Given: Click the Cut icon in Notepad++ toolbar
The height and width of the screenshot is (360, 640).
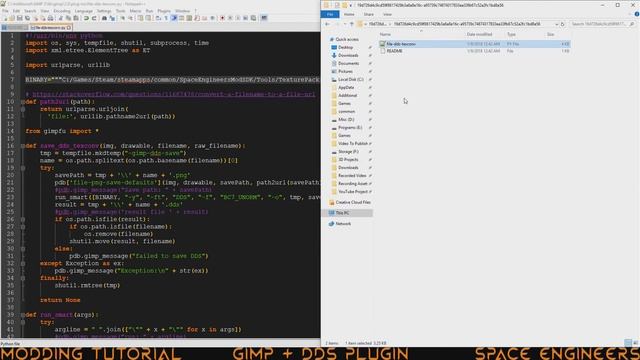Looking at the screenshot, I should (60, 18).
